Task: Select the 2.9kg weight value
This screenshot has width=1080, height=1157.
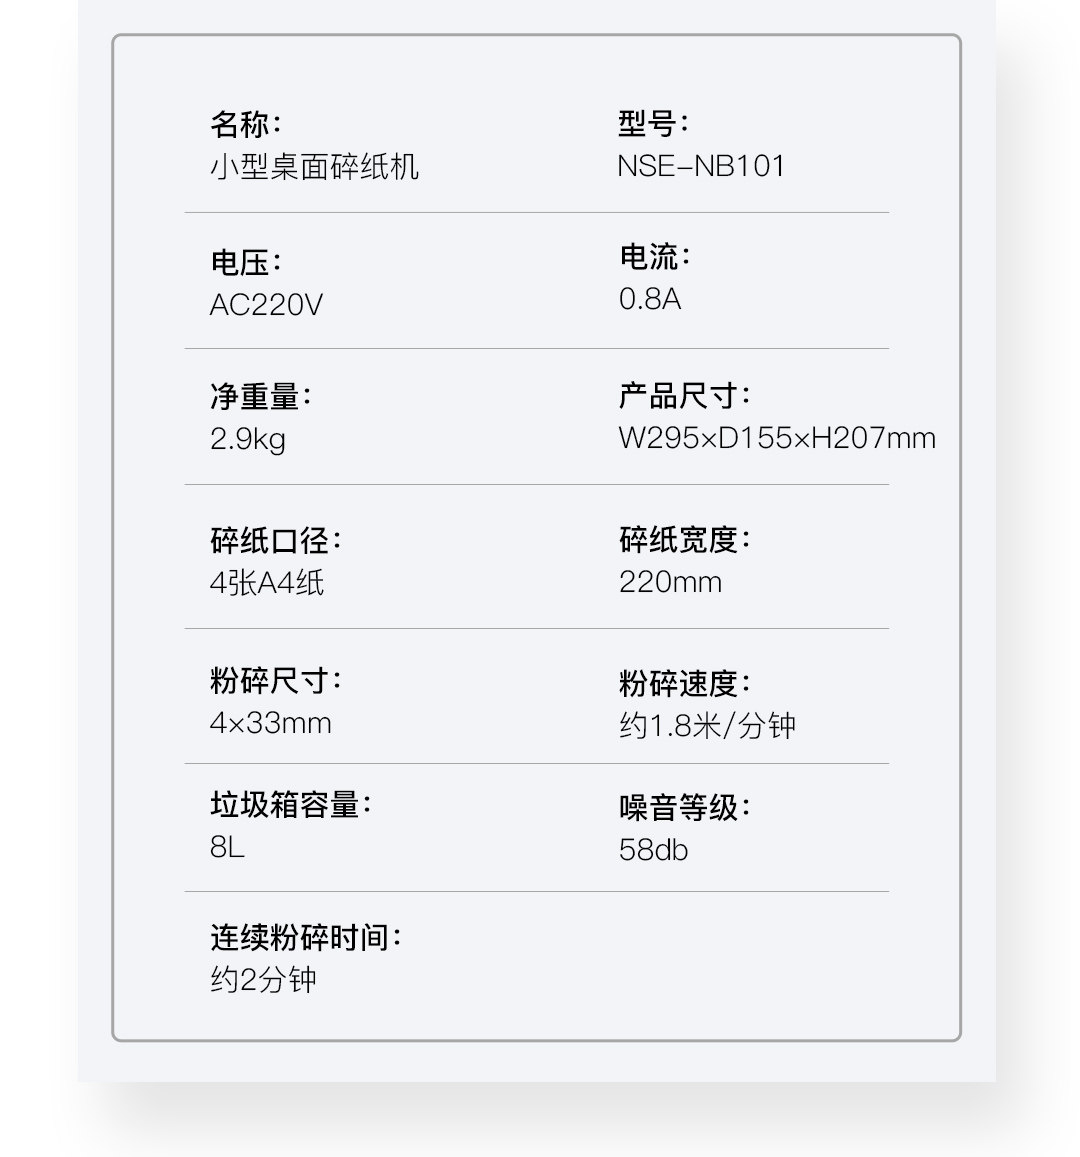Action: click(248, 439)
